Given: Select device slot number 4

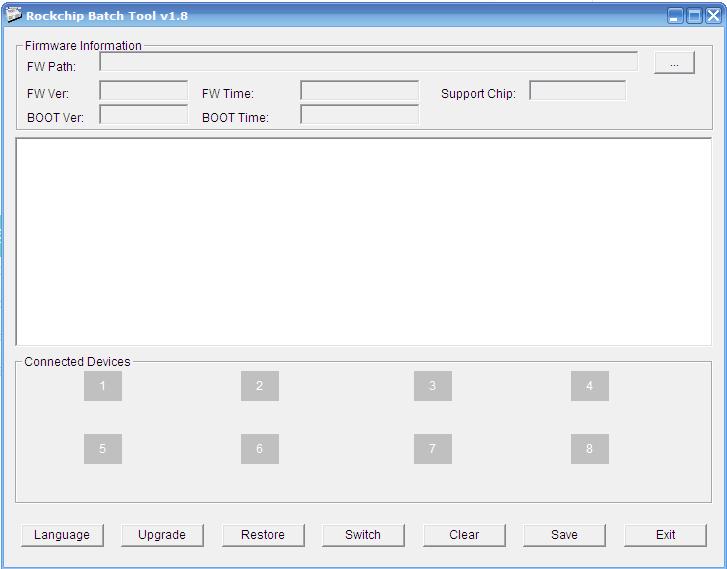Looking at the screenshot, I should tap(589, 386).
